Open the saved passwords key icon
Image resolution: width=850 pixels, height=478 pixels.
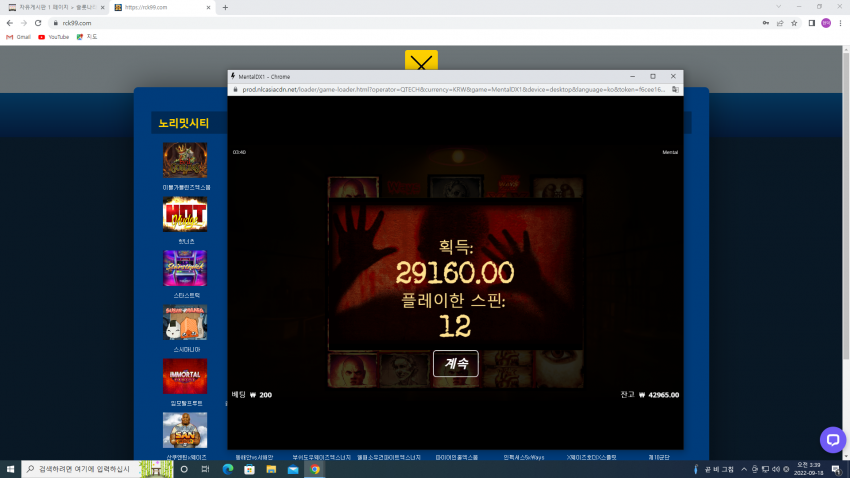point(765,23)
